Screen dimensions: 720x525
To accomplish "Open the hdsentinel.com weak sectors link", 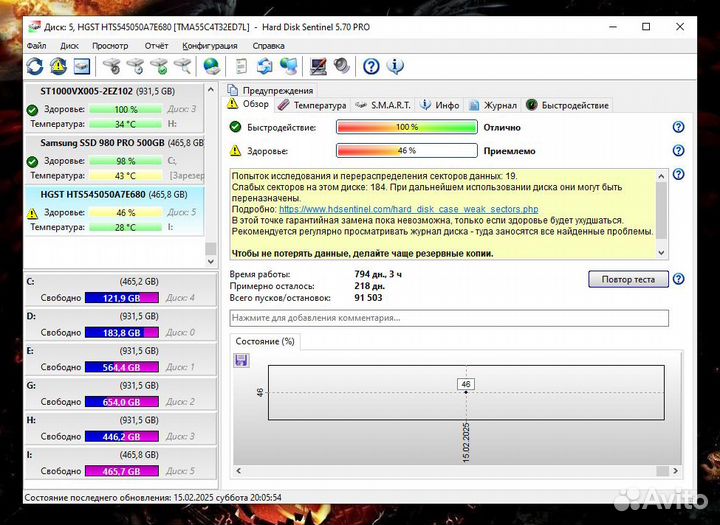I will [x=409, y=209].
